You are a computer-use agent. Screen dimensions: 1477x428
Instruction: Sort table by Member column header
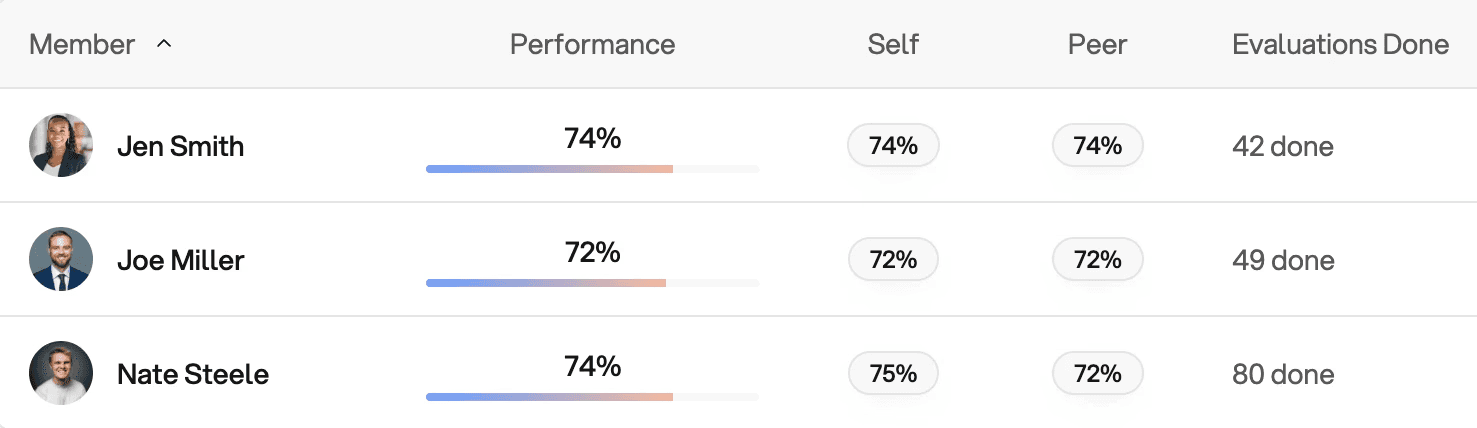point(82,45)
